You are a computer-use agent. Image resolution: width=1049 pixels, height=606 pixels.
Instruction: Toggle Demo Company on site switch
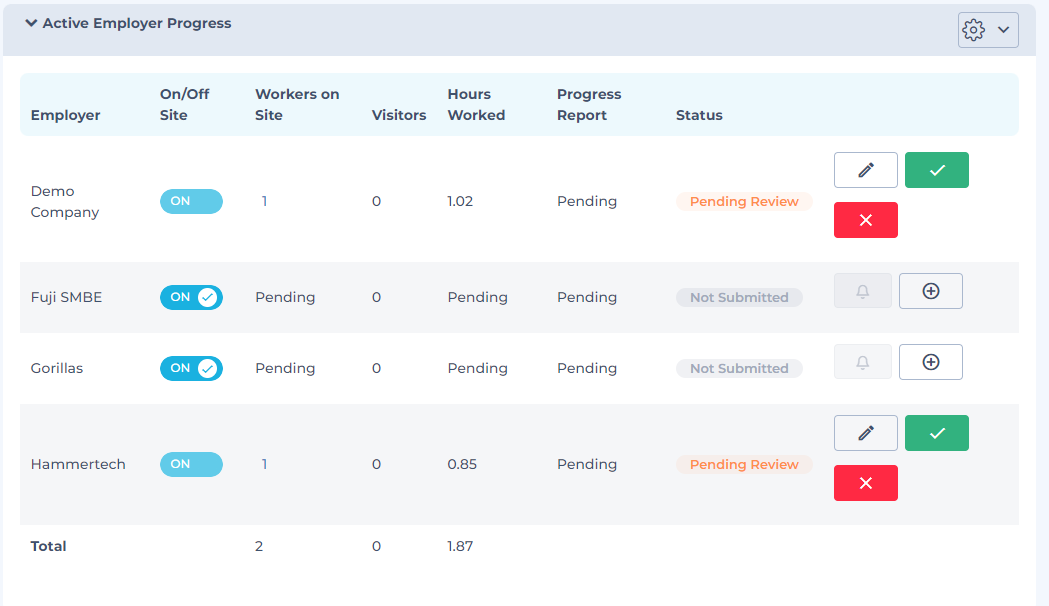tap(191, 201)
